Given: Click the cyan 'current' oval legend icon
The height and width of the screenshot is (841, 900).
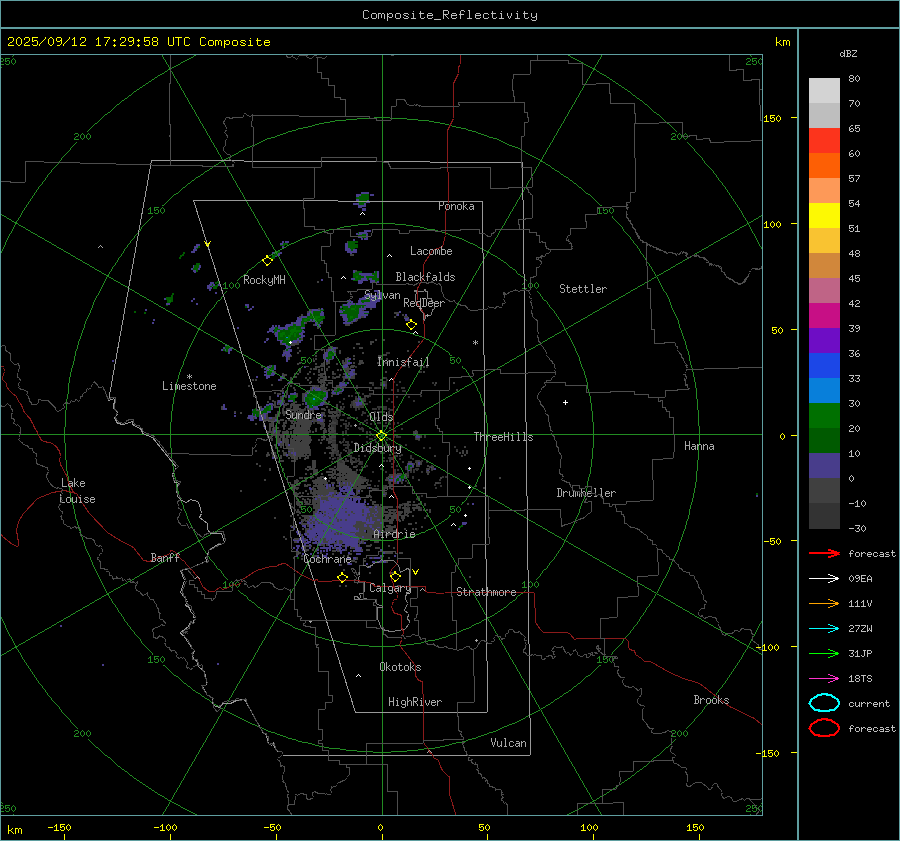Looking at the screenshot, I should click(x=824, y=703).
